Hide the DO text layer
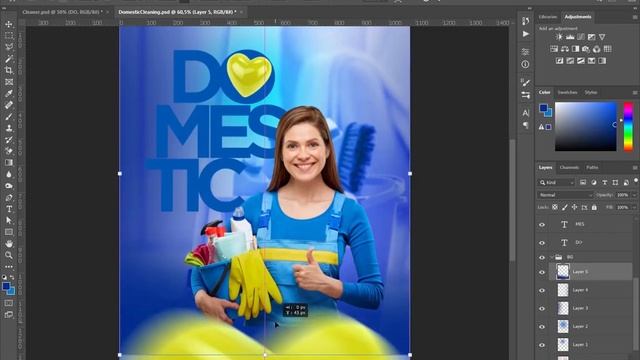 coord(542,243)
